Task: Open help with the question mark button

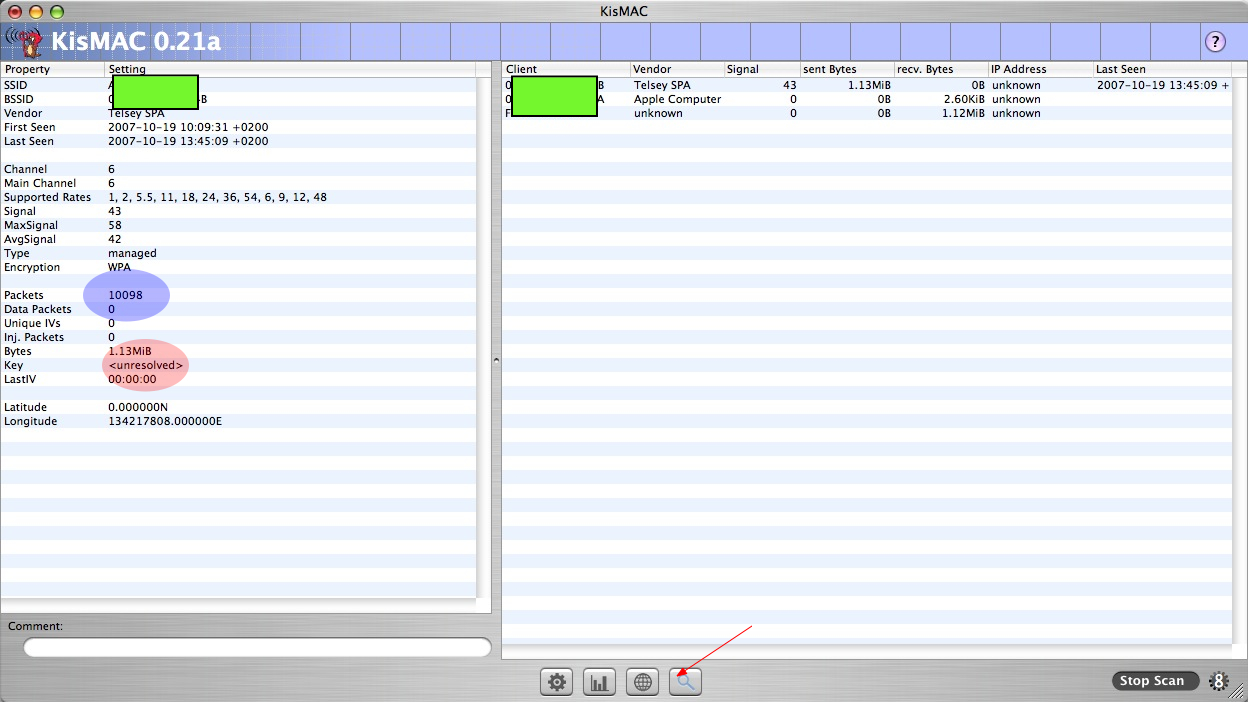Action: point(1215,41)
